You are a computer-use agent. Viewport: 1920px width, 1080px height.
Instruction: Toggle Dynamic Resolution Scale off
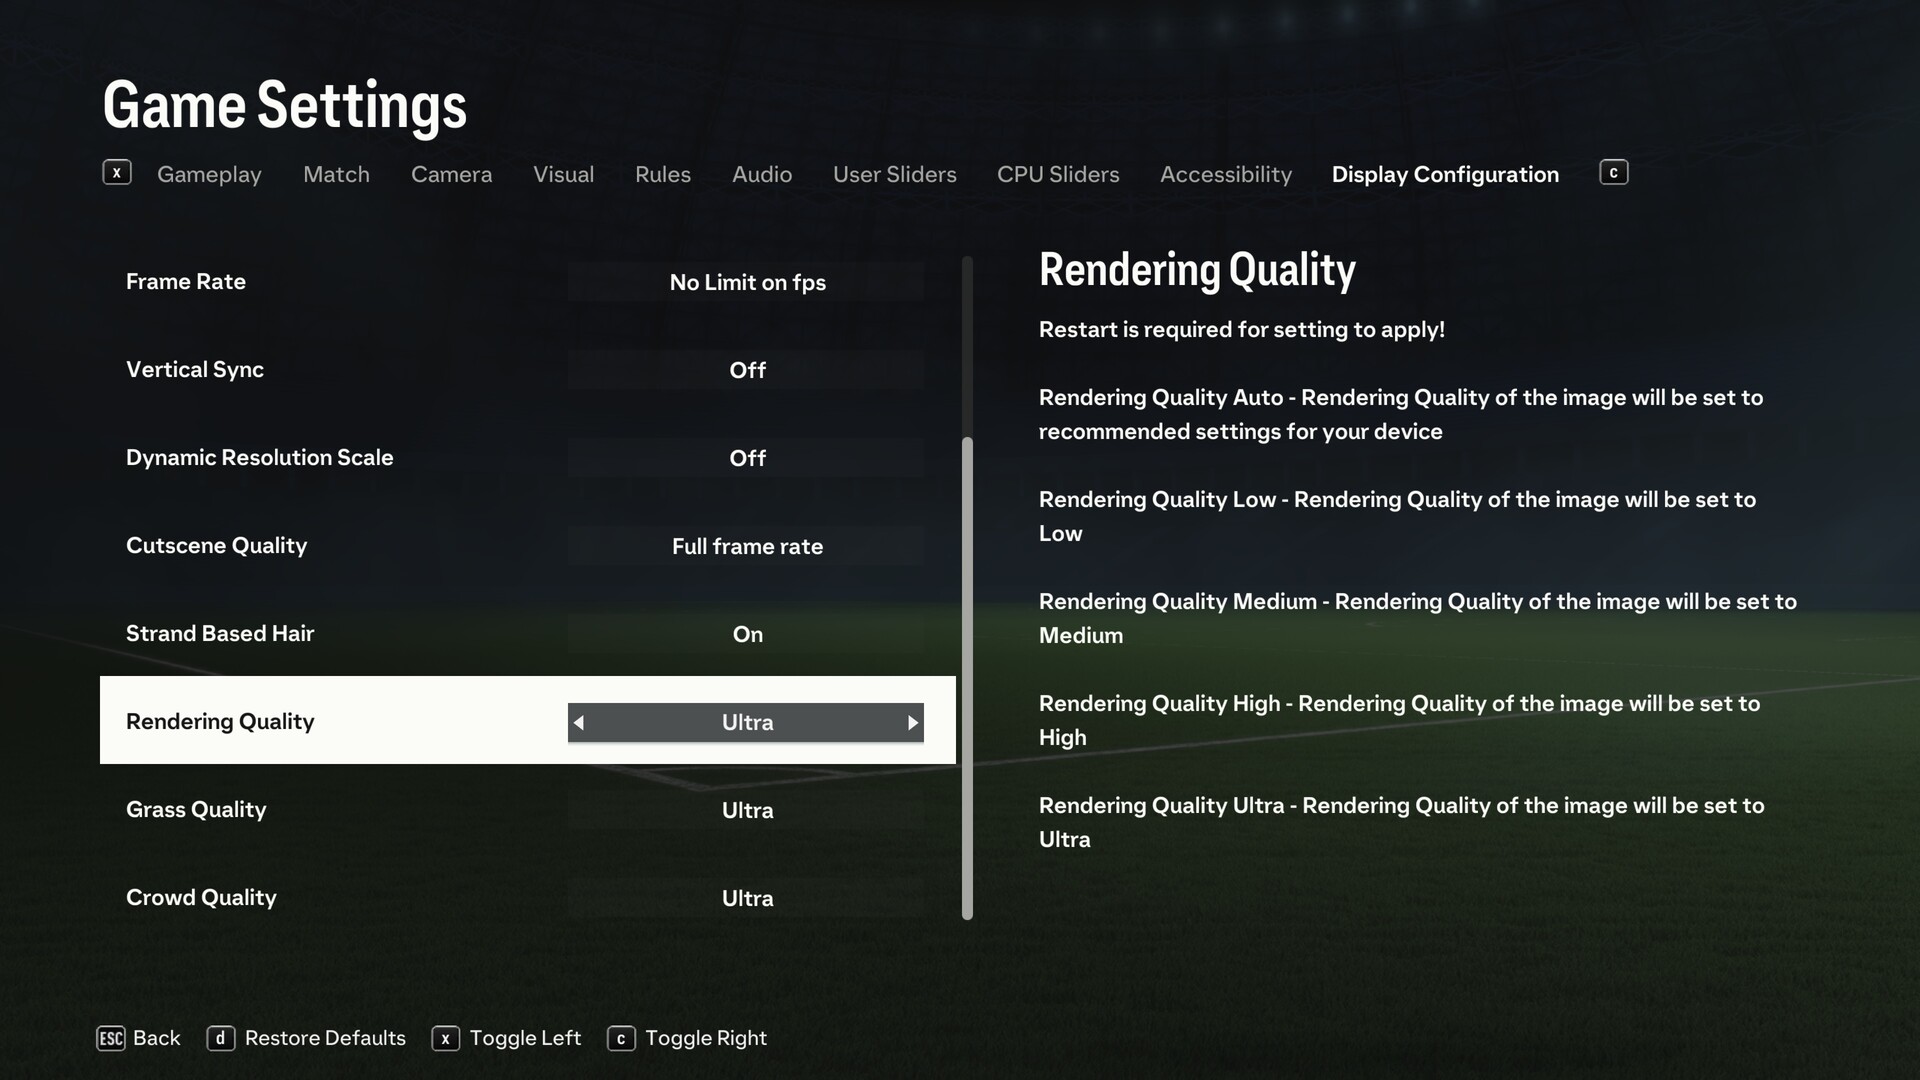tap(745, 458)
